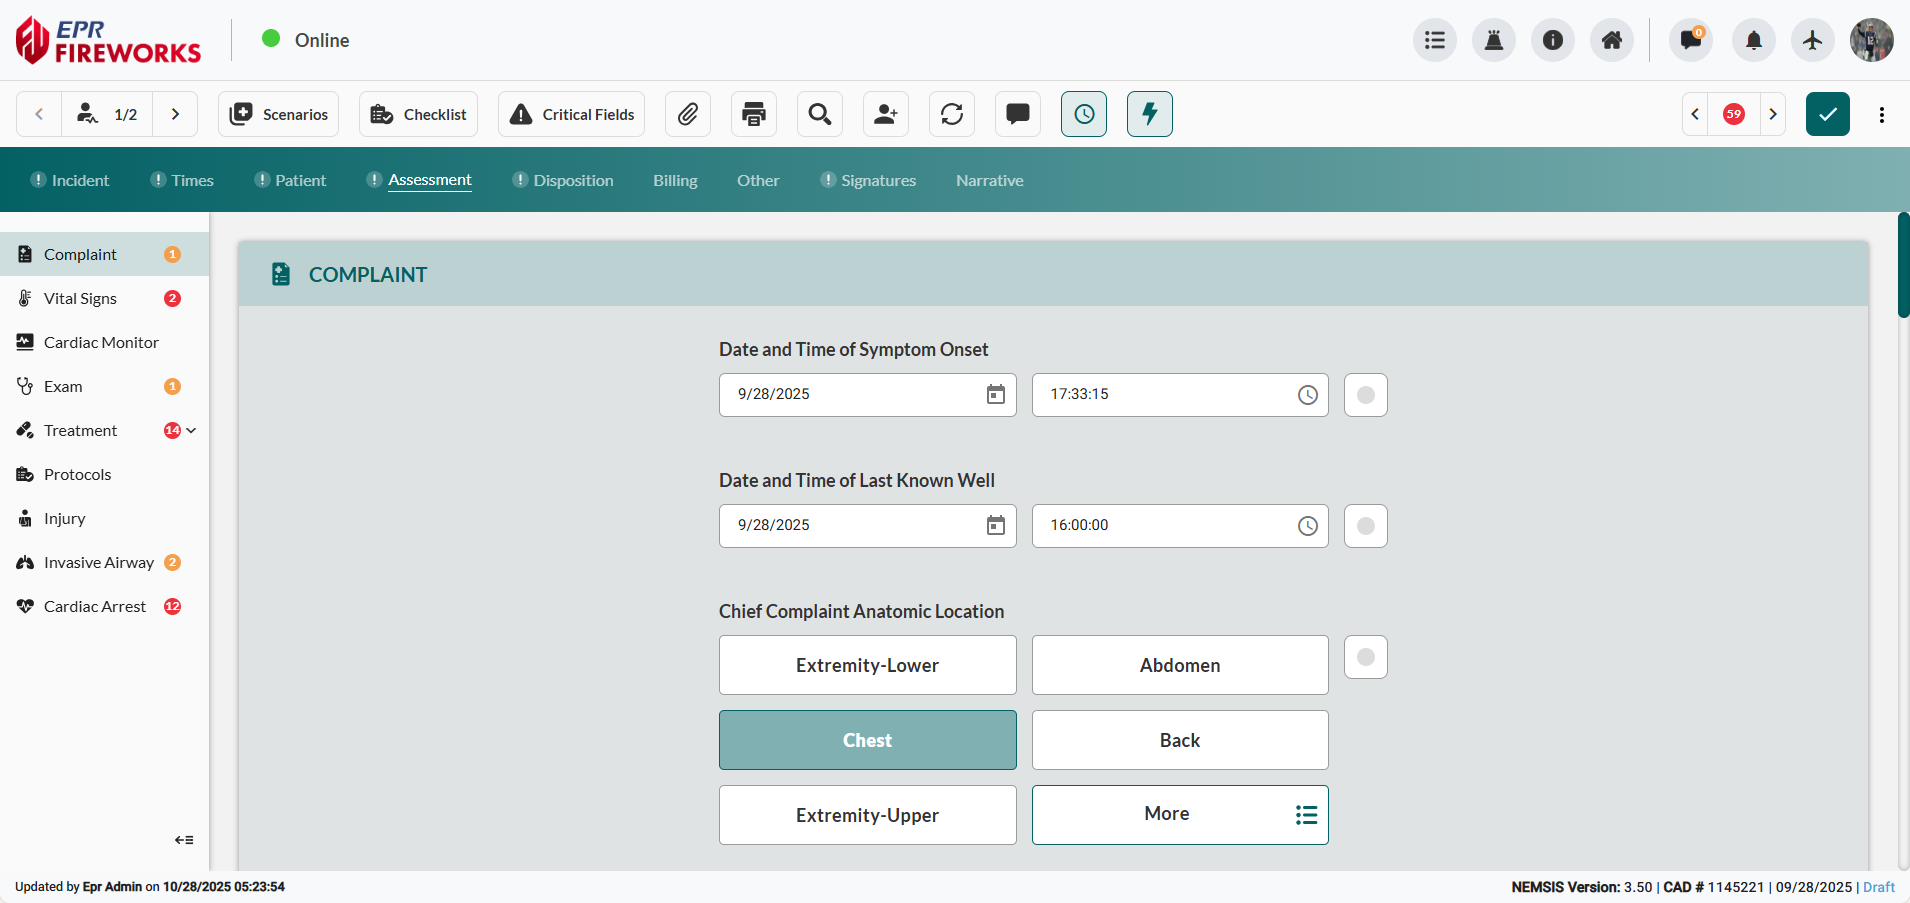Switch to the Disposition tab
Screen dimensions: 1910x903
point(572,181)
